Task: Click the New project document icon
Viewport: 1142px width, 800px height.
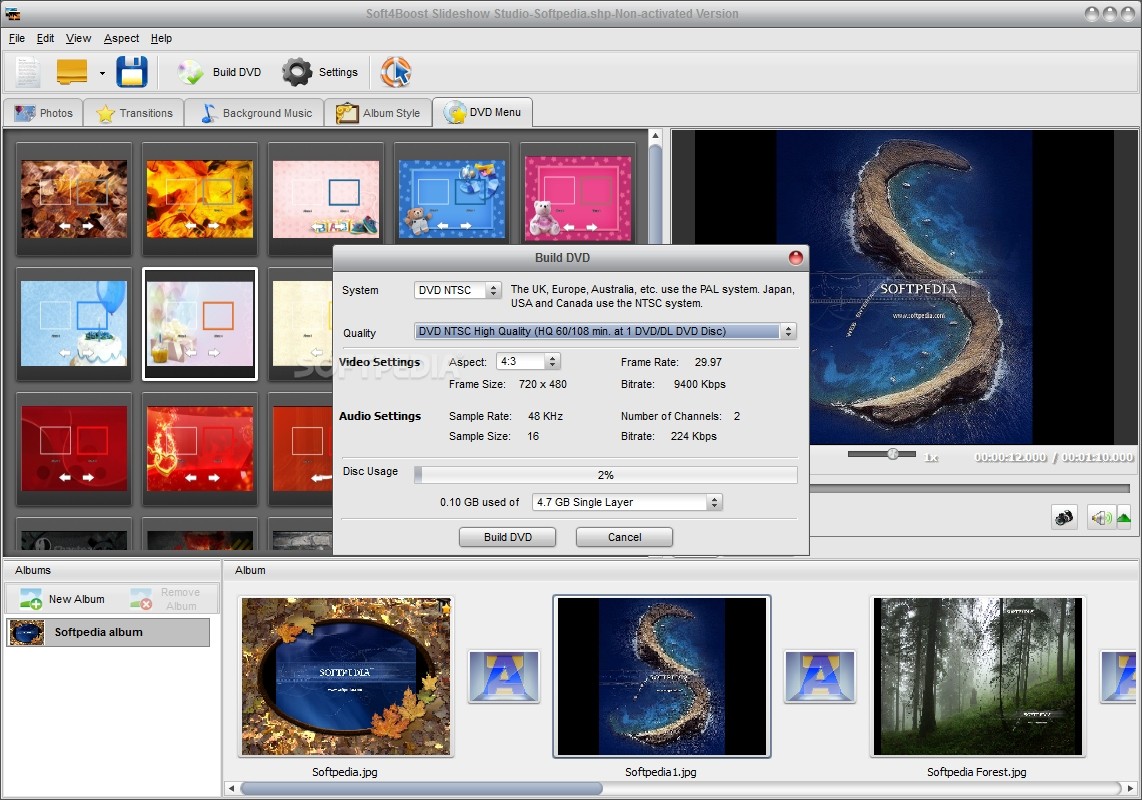Action: click(x=28, y=72)
